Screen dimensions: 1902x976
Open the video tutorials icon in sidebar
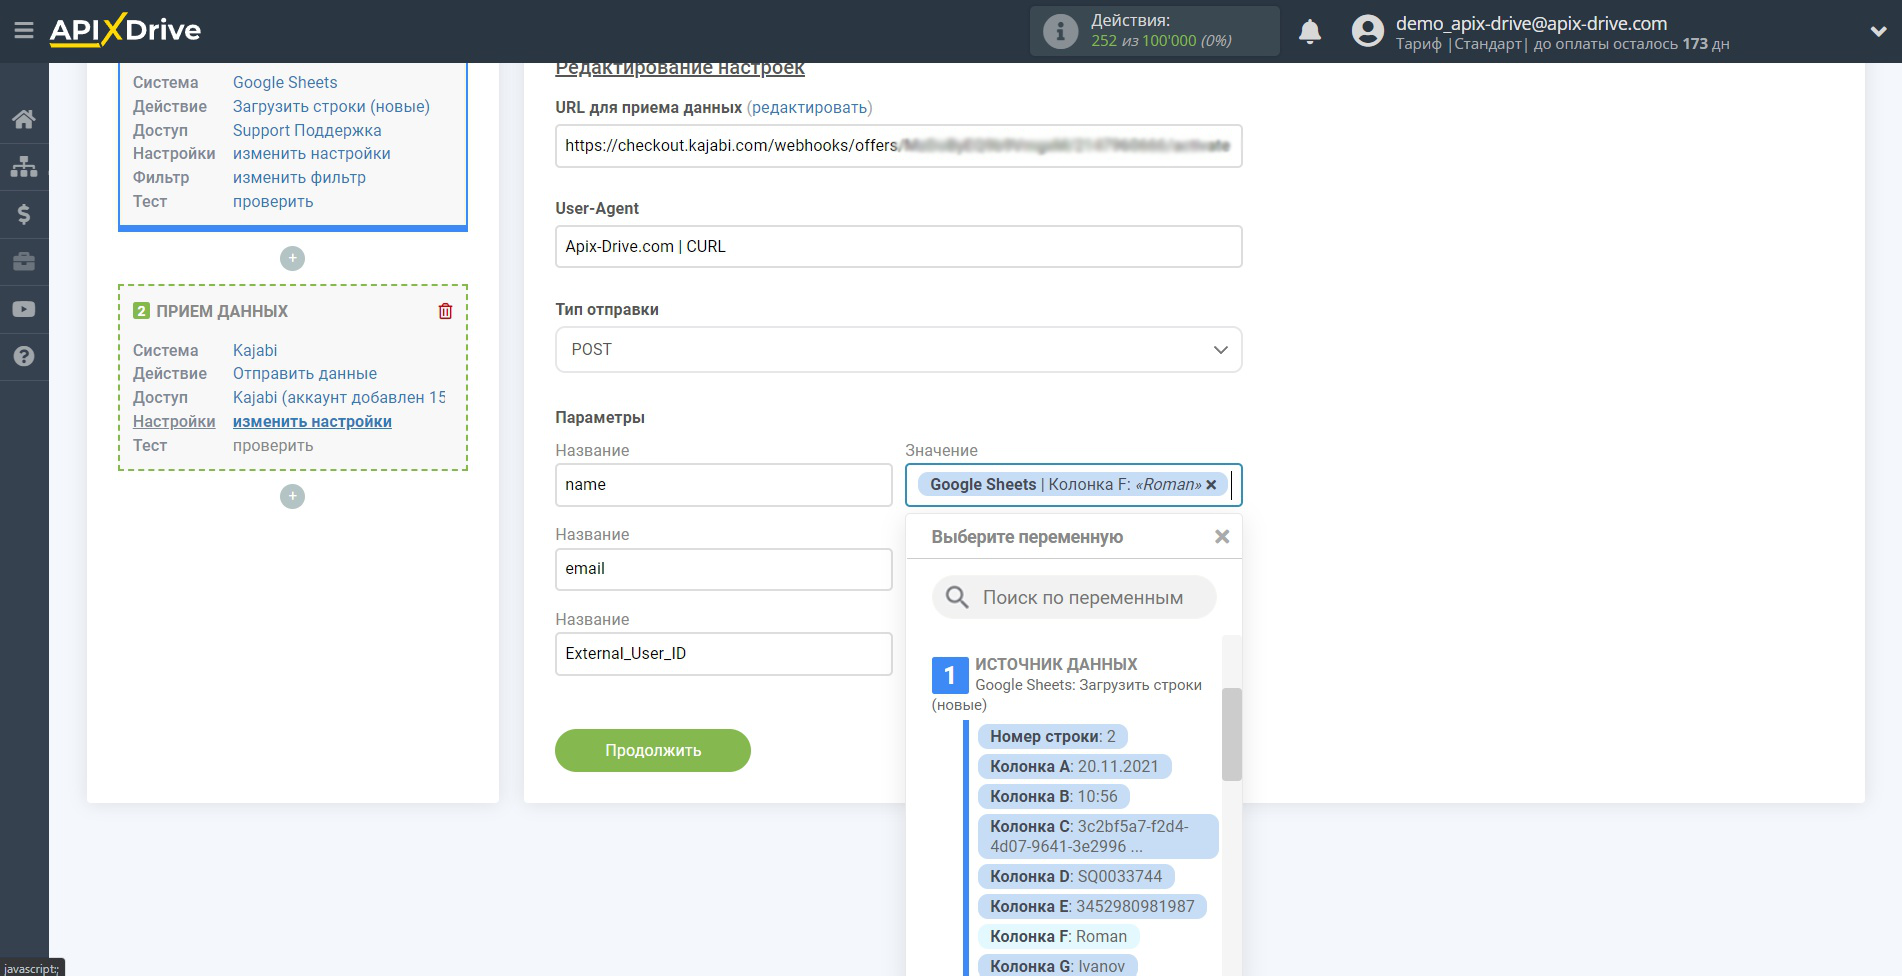pyautogui.click(x=24, y=309)
